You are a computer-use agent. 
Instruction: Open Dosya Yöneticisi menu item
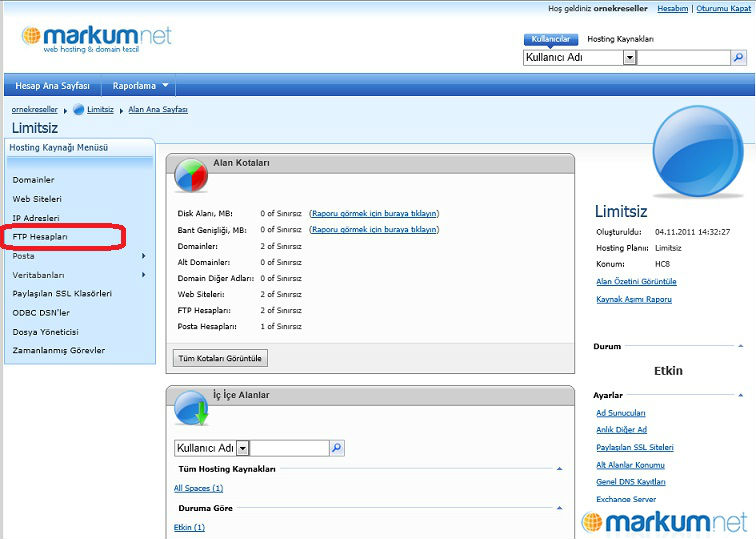coord(45,332)
